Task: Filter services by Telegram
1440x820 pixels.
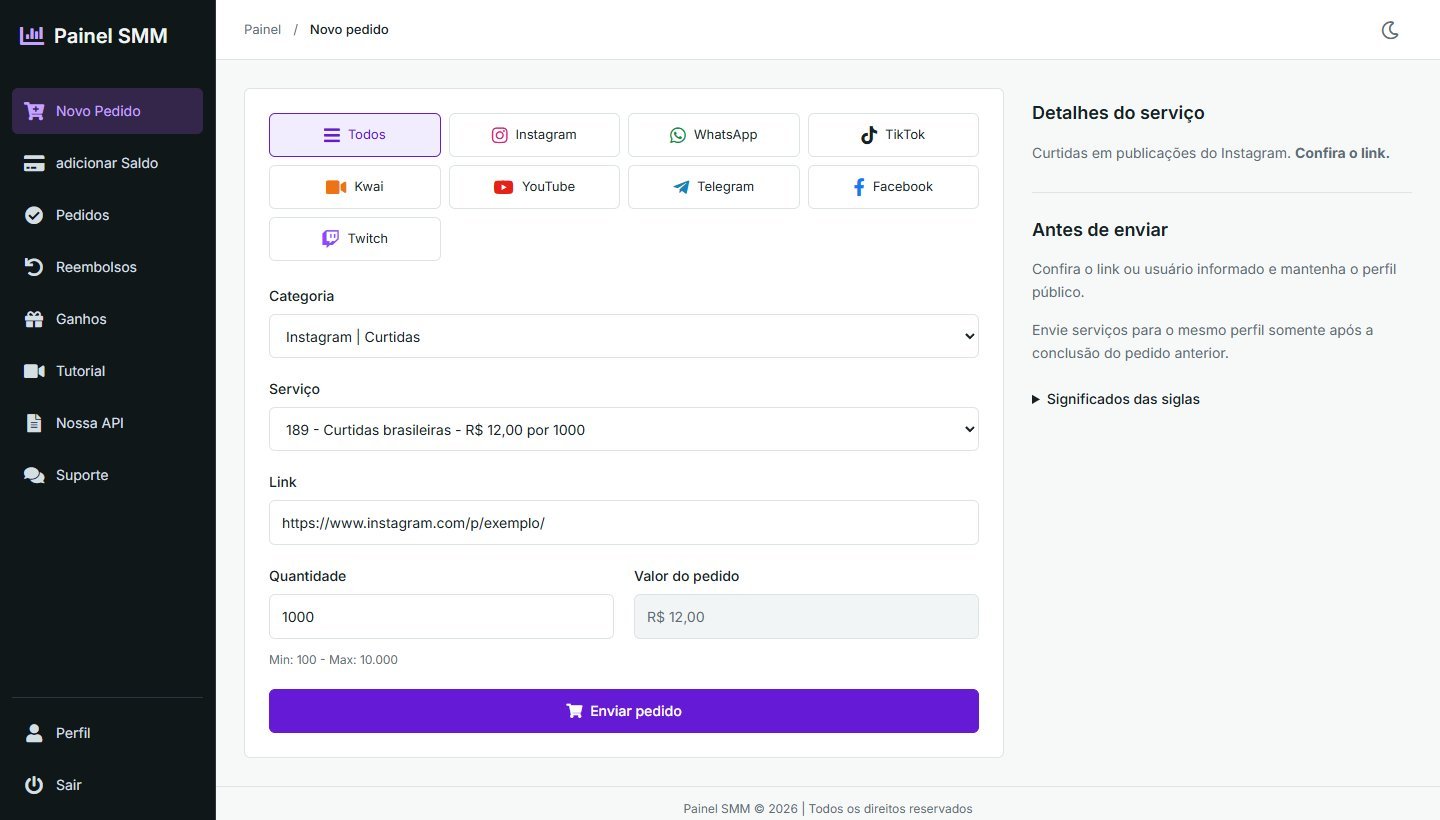Action: tap(714, 187)
